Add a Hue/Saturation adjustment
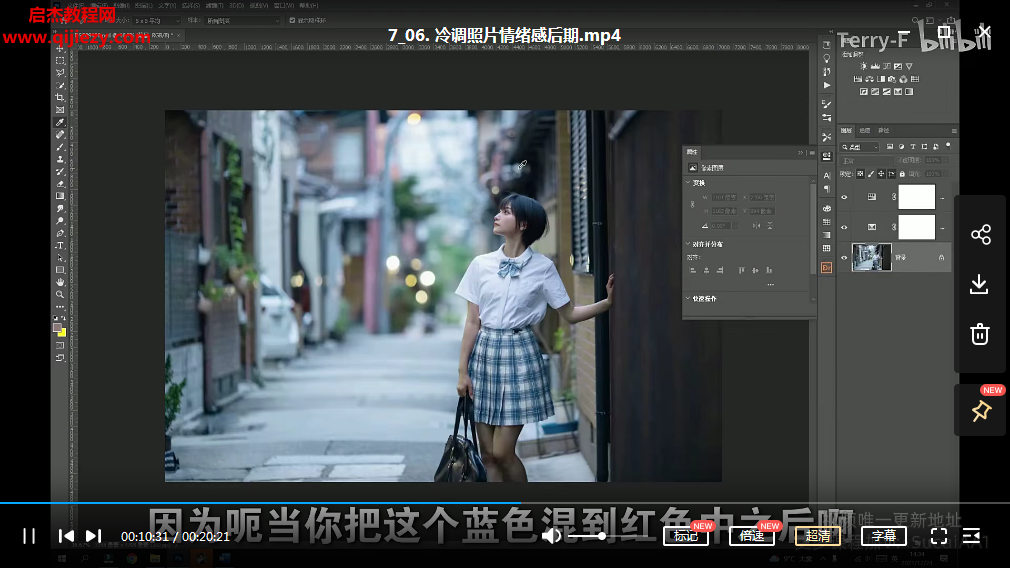Image resolution: width=1010 pixels, height=568 pixels. (x=857, y=79)
